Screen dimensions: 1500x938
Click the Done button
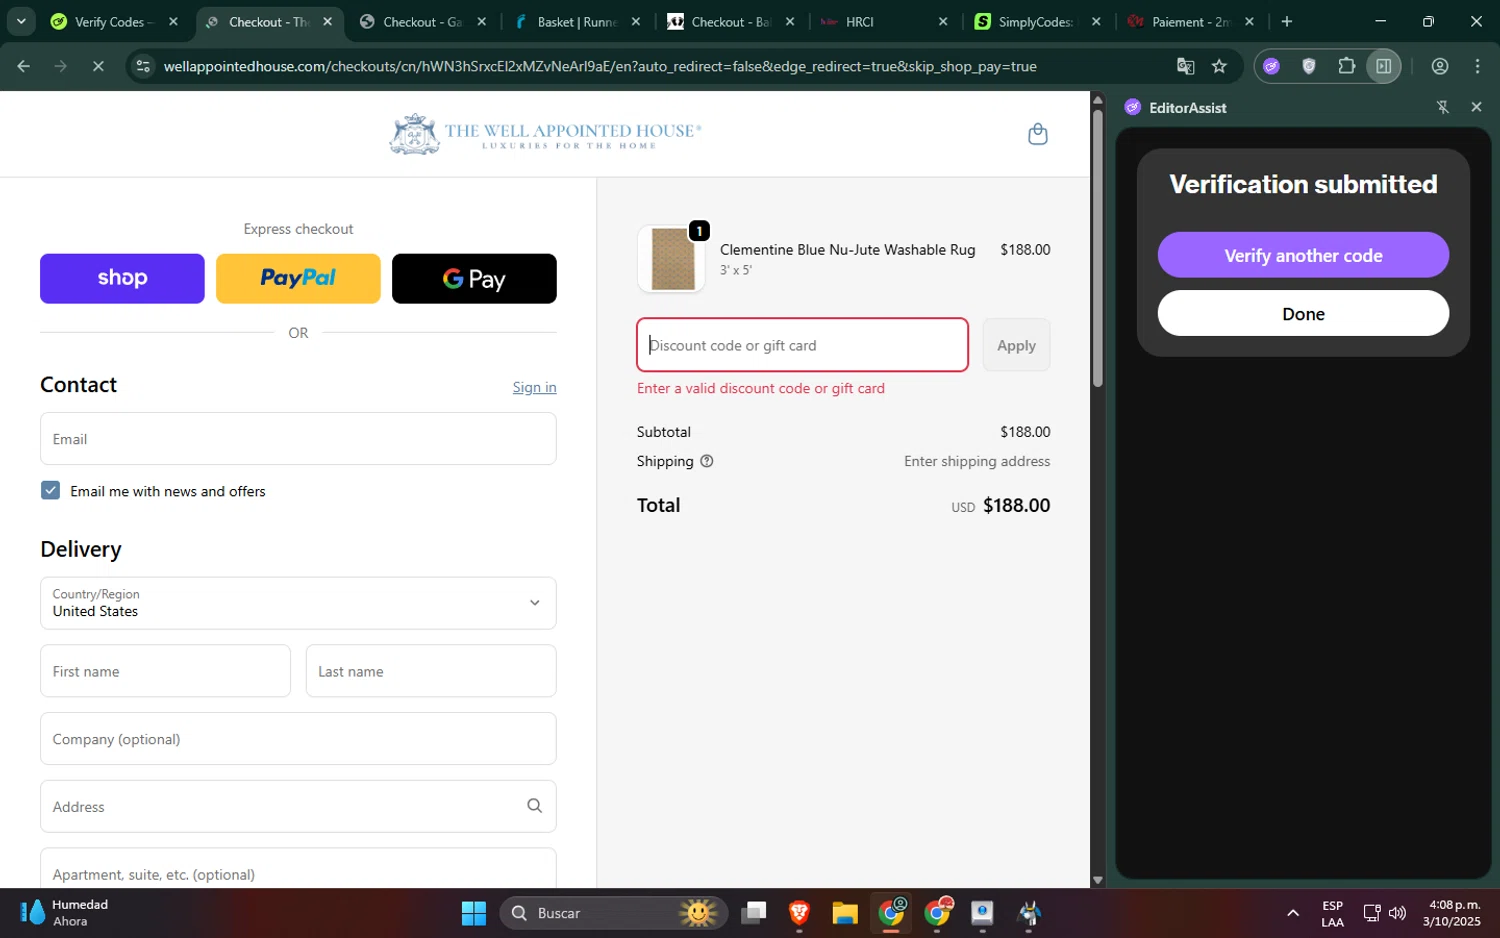coord(1303,314)
